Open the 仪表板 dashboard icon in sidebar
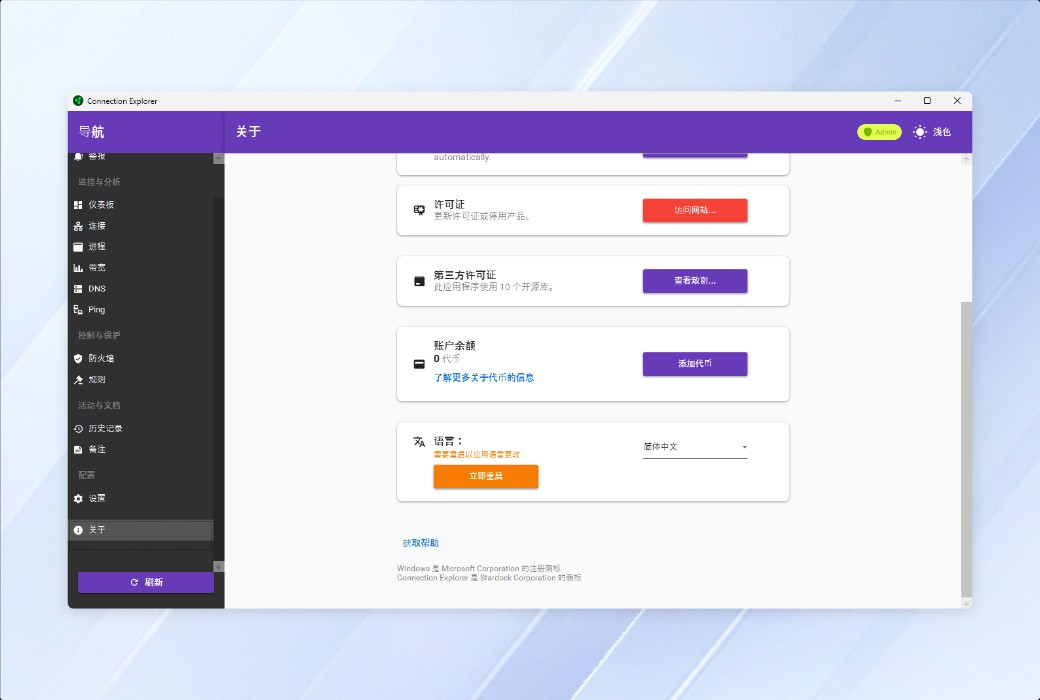Viewport: 1040px width, 700px height. pyautogui.click(x=78, y=205)
